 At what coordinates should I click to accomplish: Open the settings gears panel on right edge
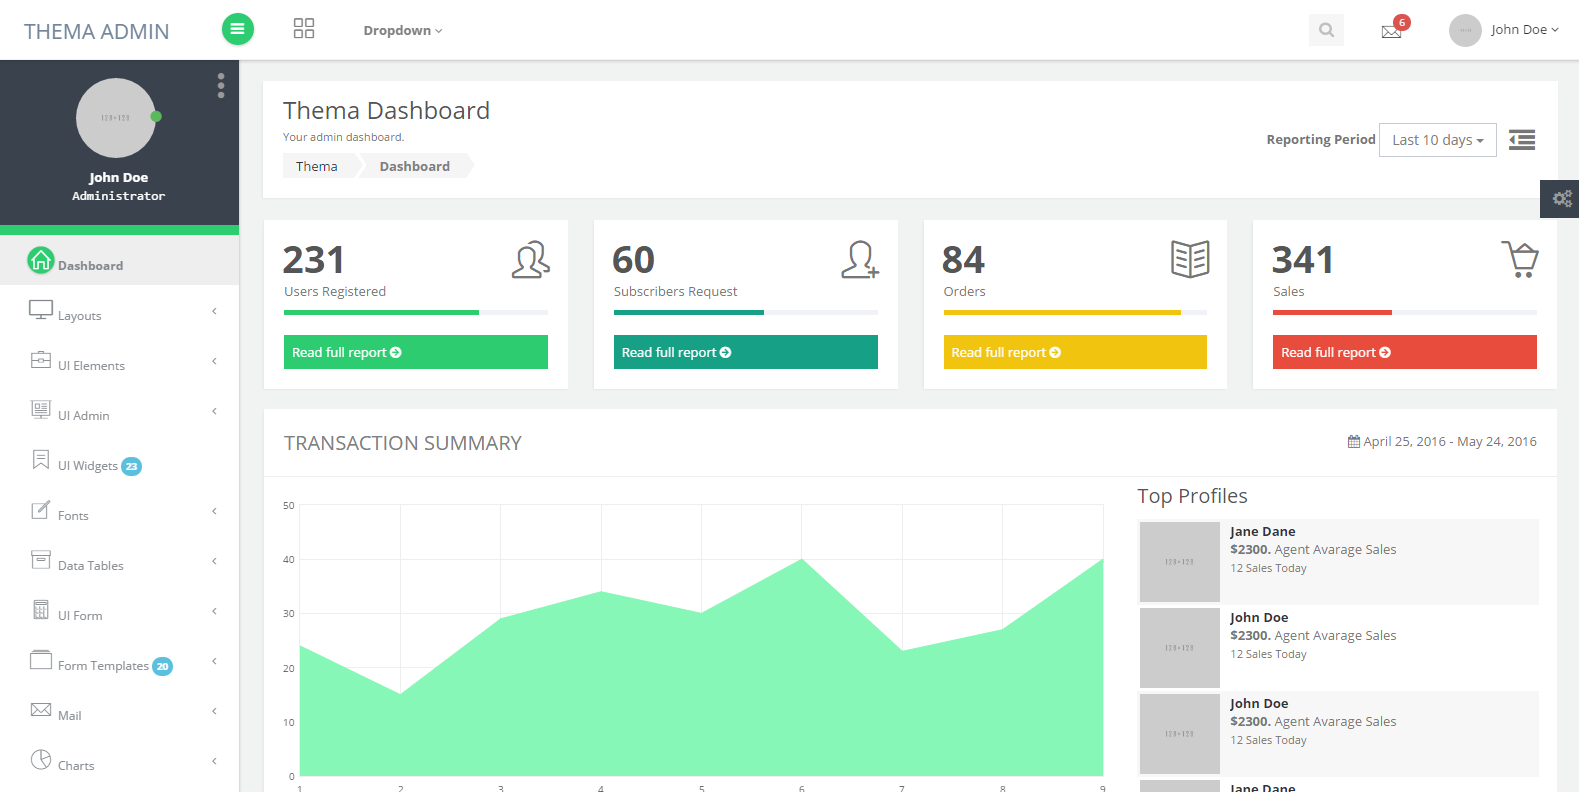1560,199
